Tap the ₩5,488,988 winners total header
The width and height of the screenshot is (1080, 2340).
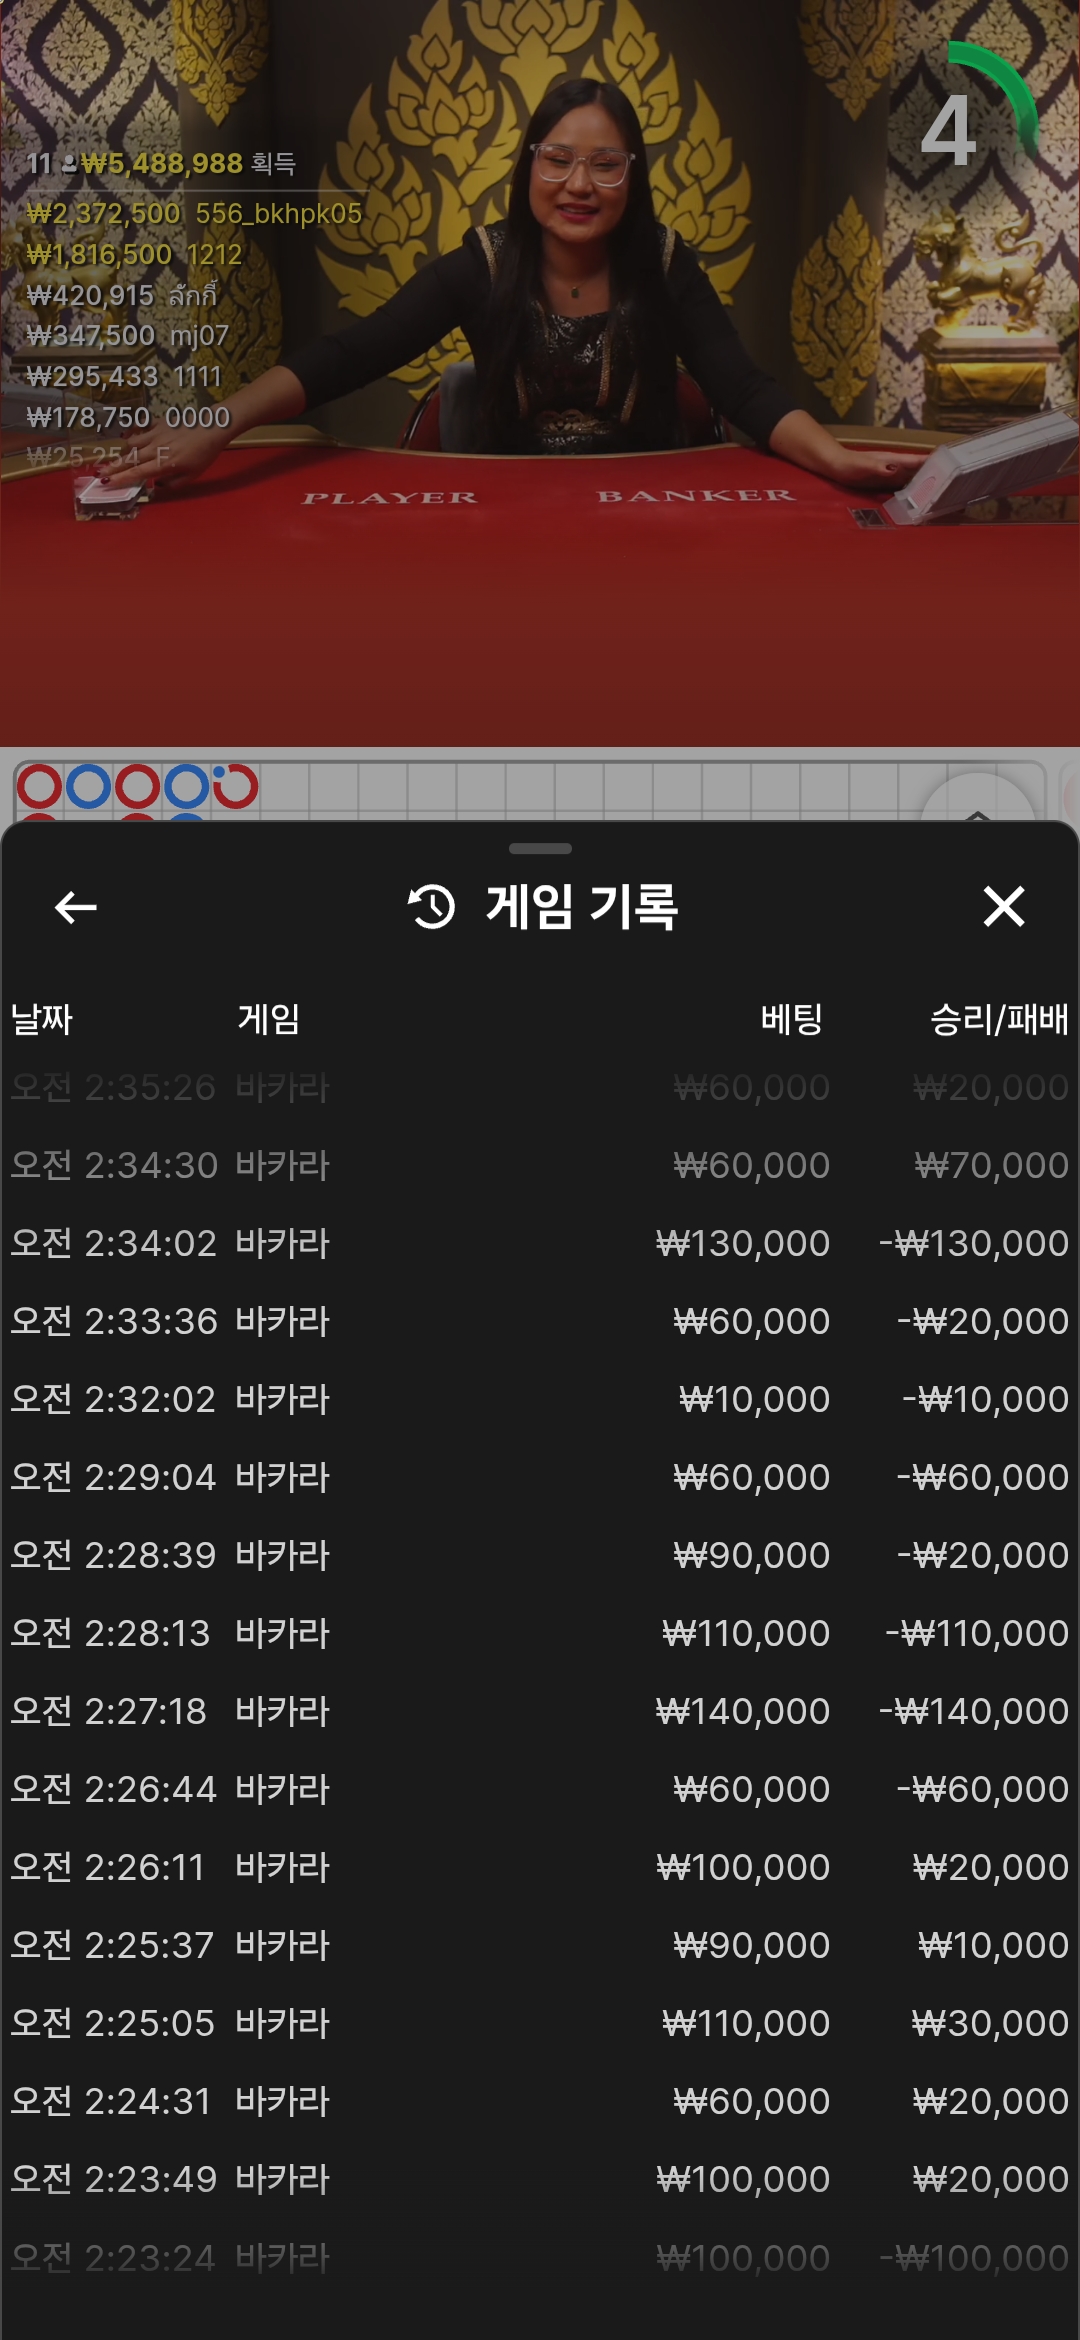[162, 163]
